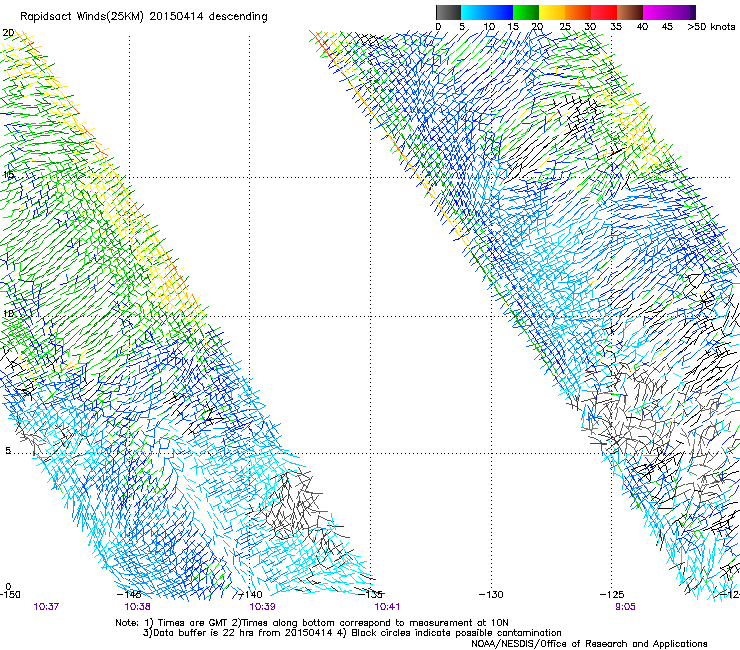Click the 'NOAA/NESDIS/Office of Research and Applications' credit
The height and width of the screenshot is (650, 740).
tap(589, 644)
